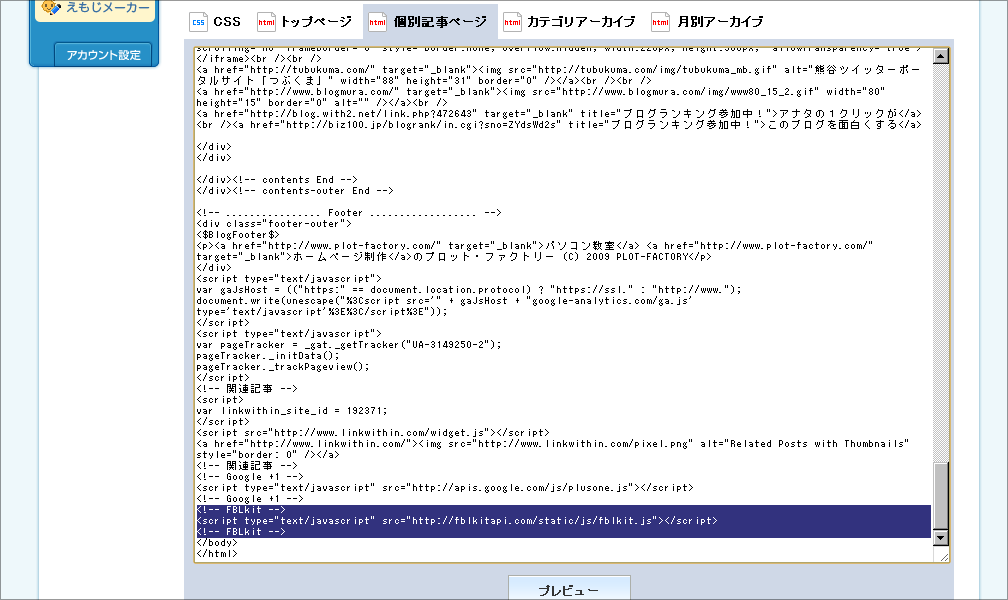Click the アカウント設定 button
This screenshot has width=1008, height=600.
[x=103, y=55]
